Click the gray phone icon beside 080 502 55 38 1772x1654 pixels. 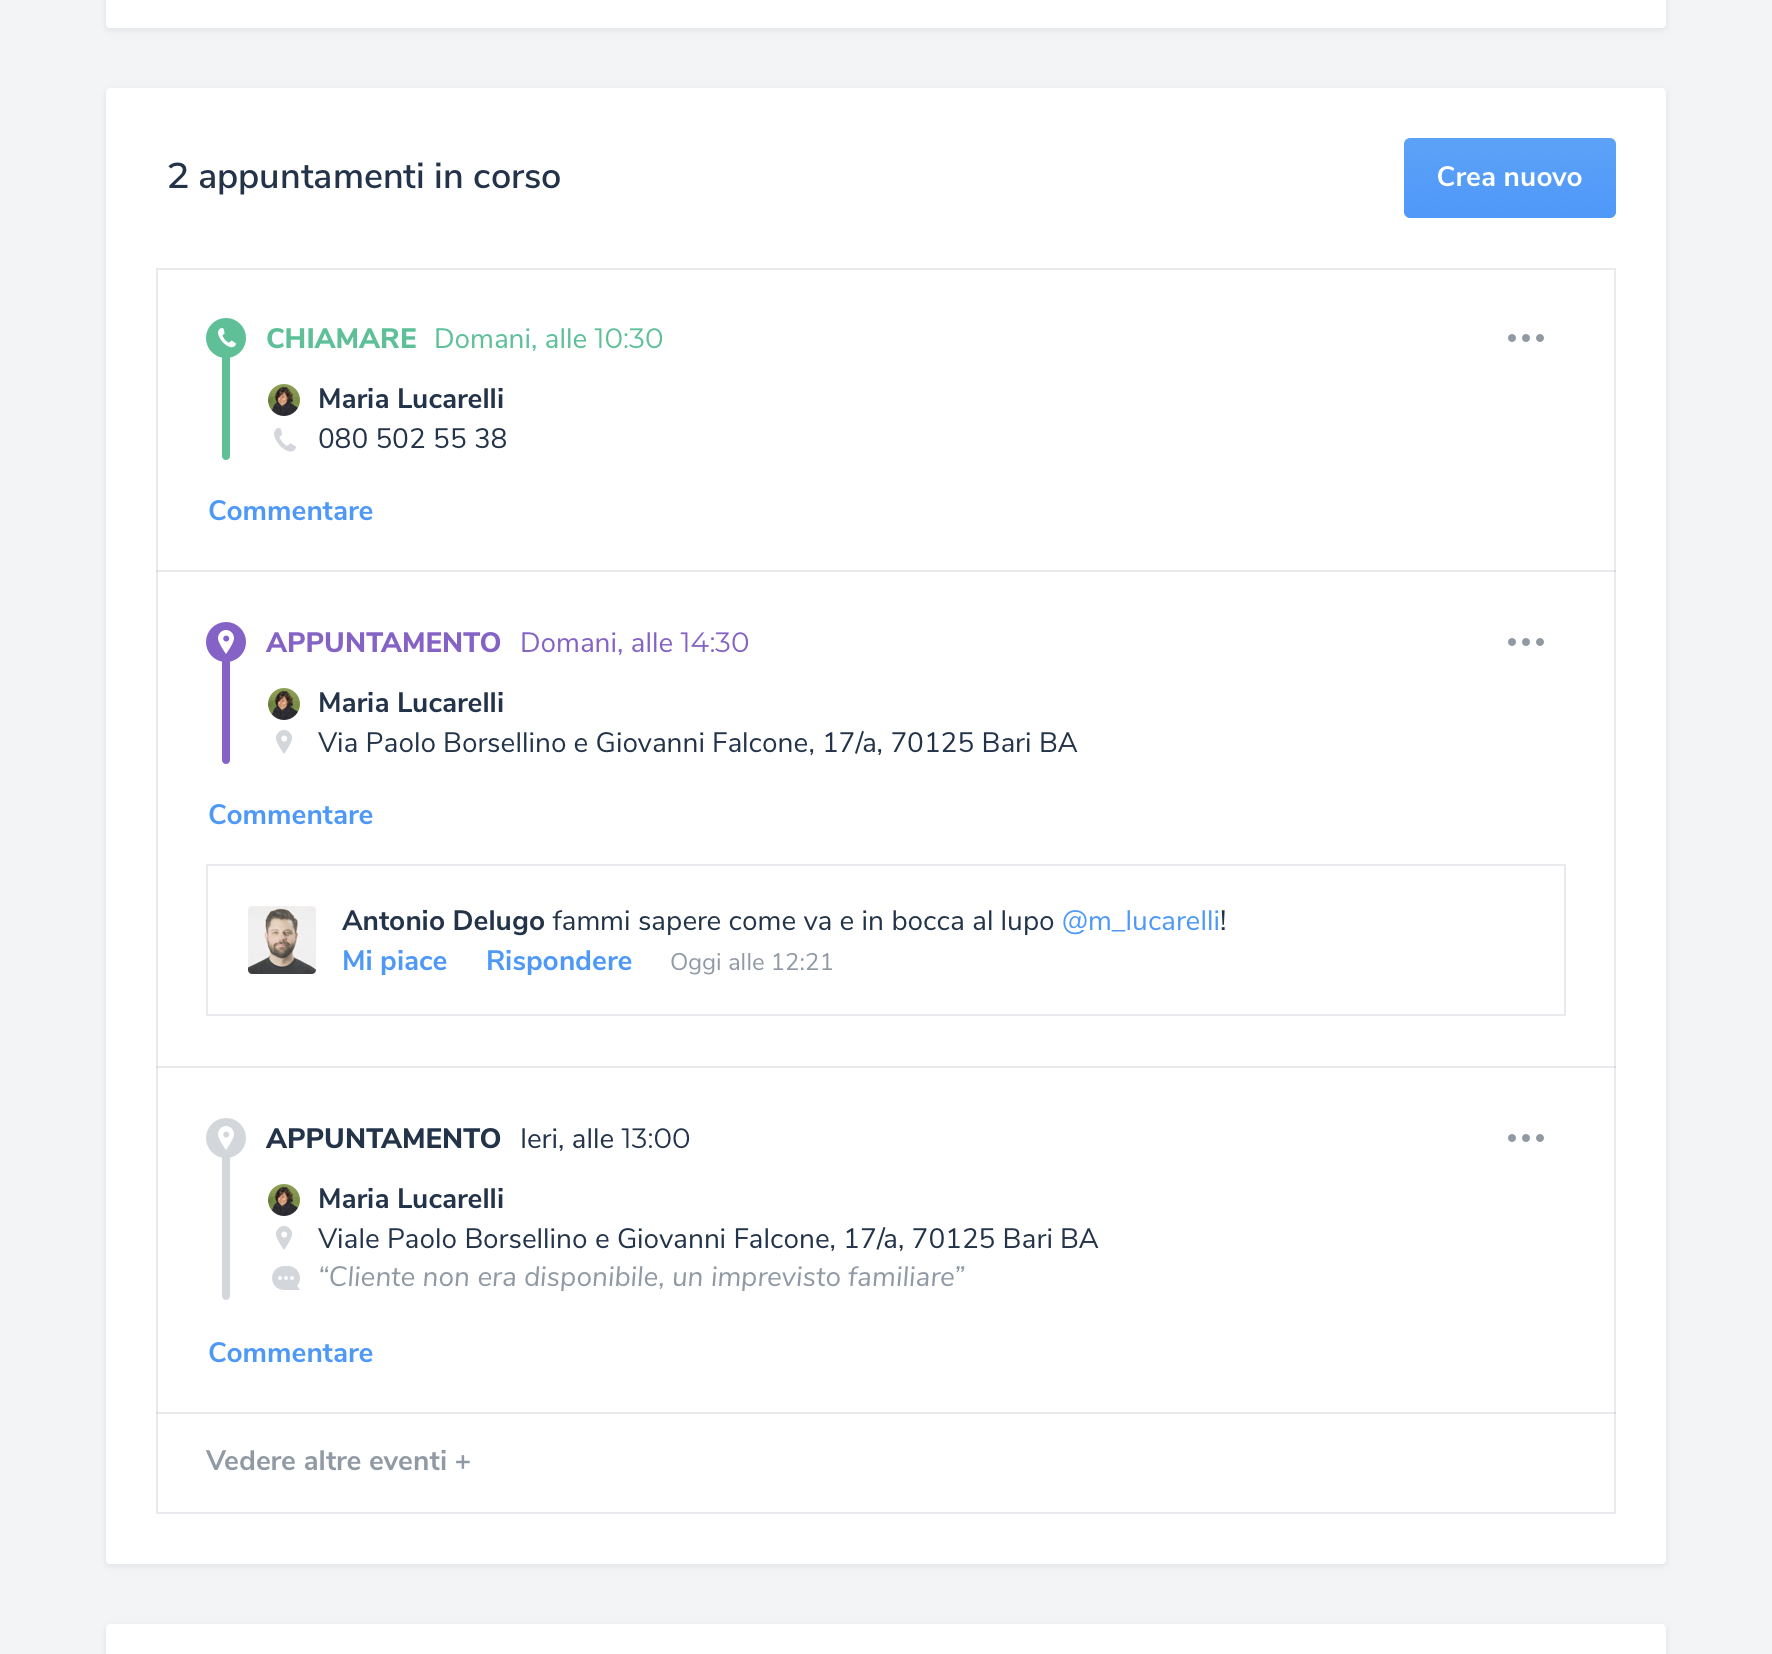[x=285, y=439]
